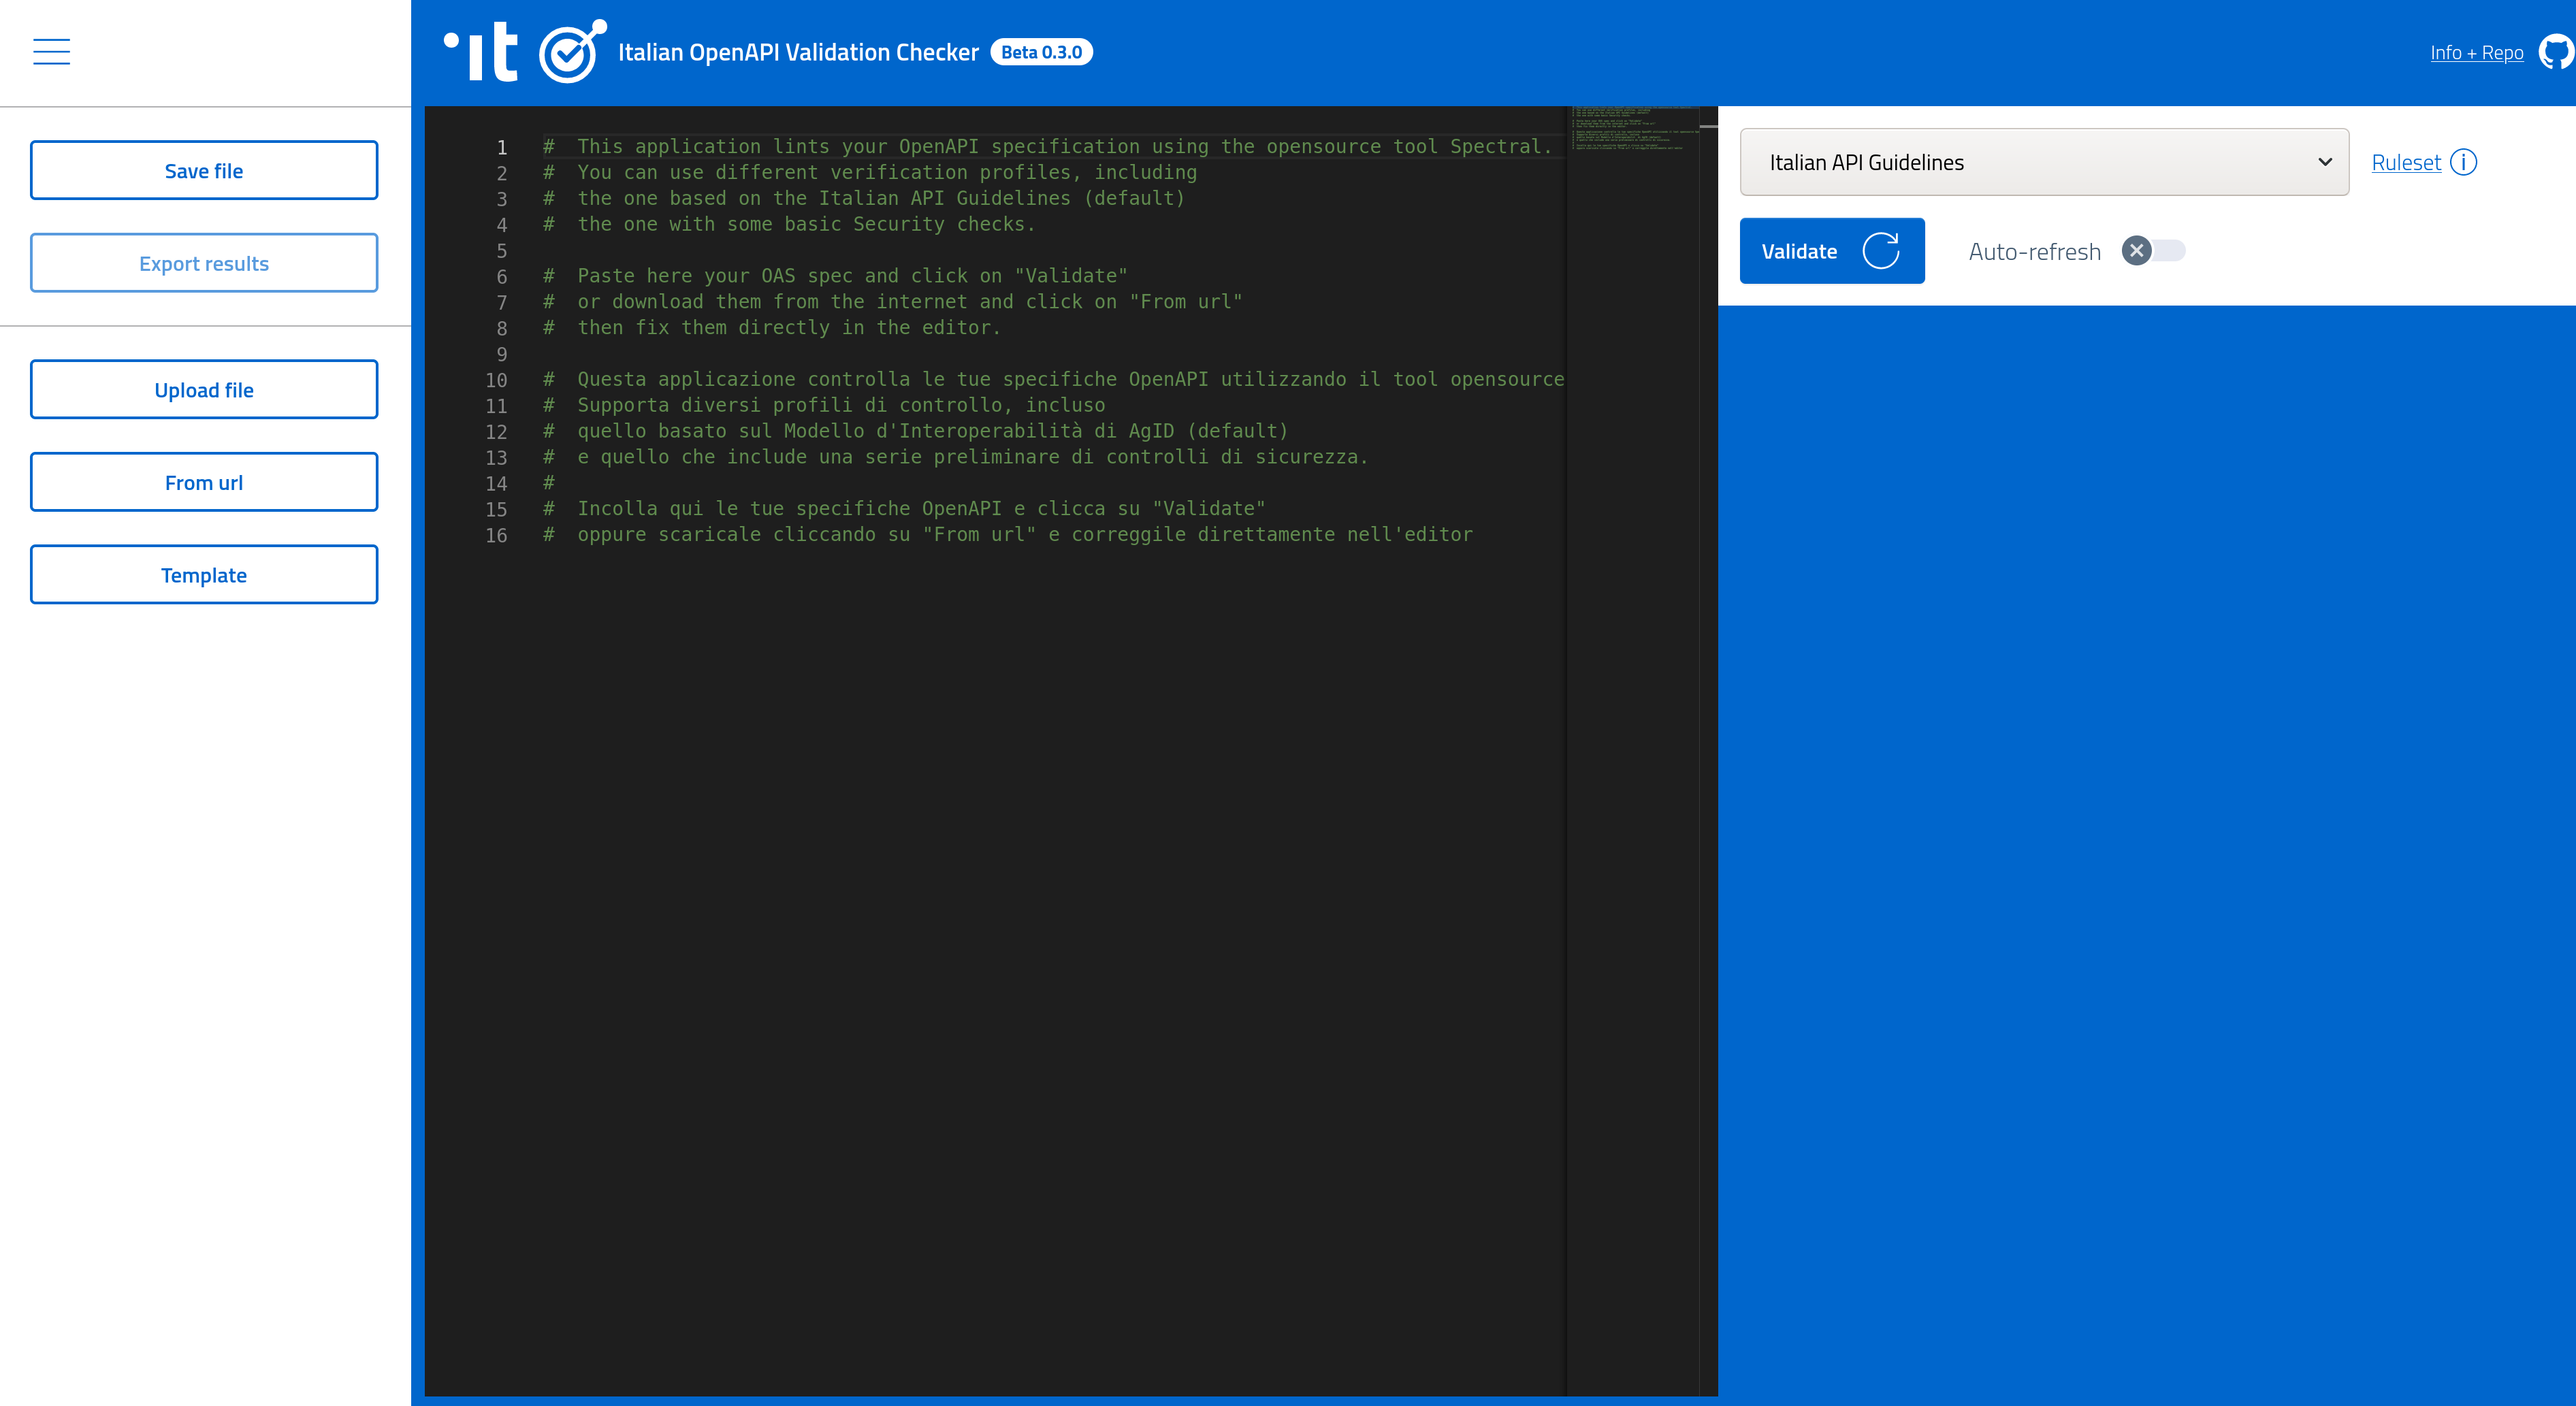Click the Ruleset info circle icon
The width and height of the screenshot is (2576, 1406).
tap(2464, 162)
